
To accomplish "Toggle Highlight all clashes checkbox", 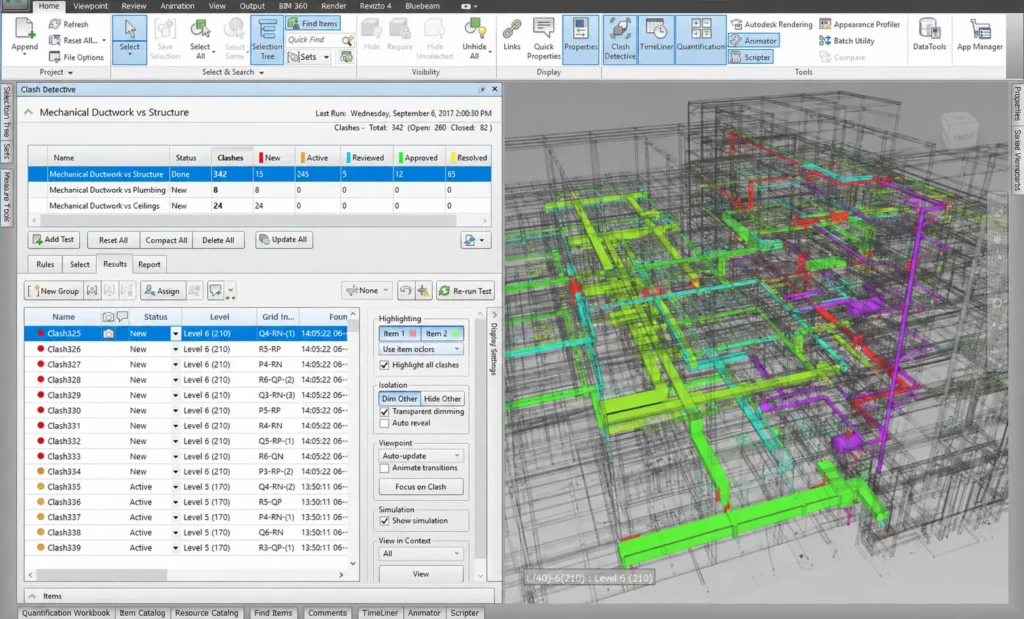I will [x=384, y=365].
